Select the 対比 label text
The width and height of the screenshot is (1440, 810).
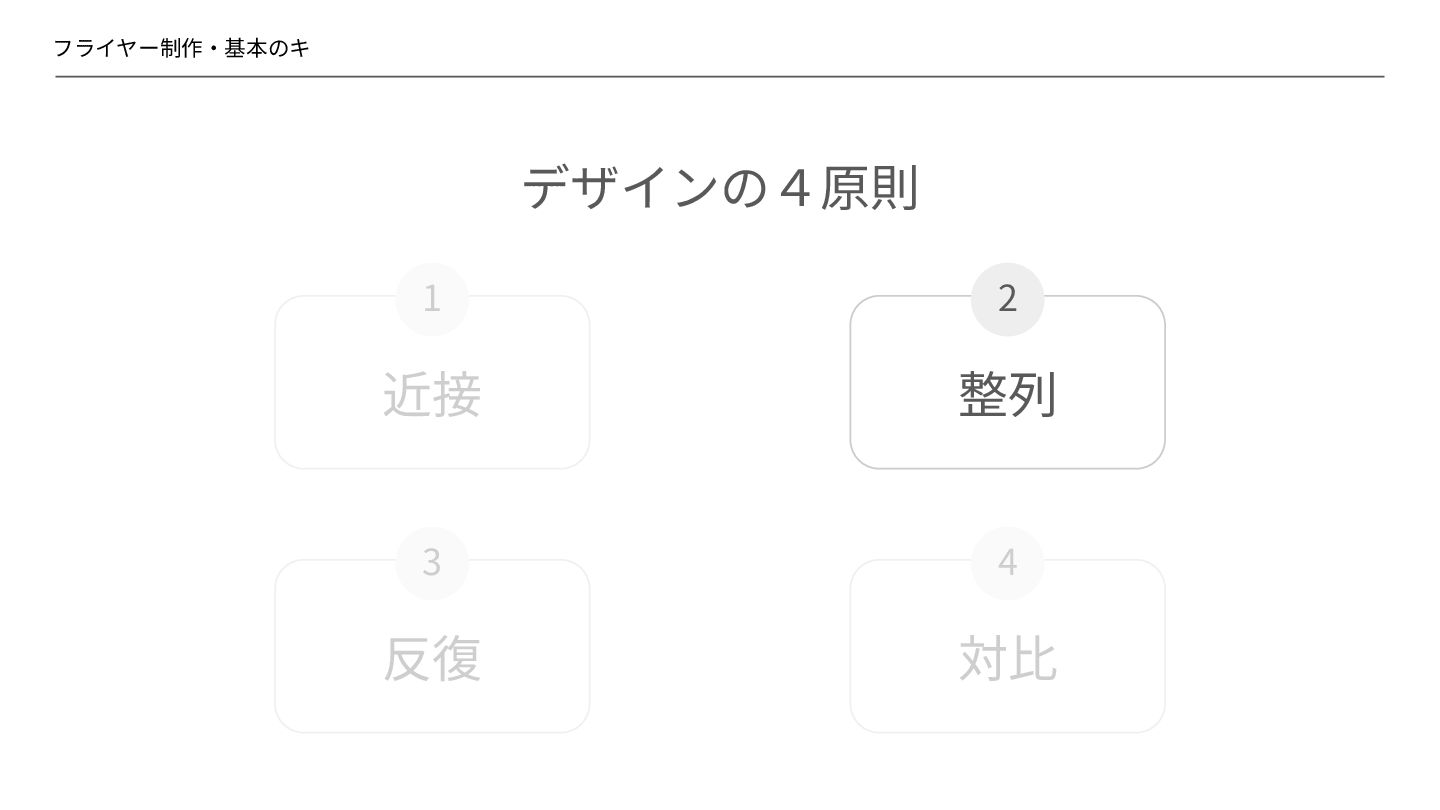(1007, 659)
